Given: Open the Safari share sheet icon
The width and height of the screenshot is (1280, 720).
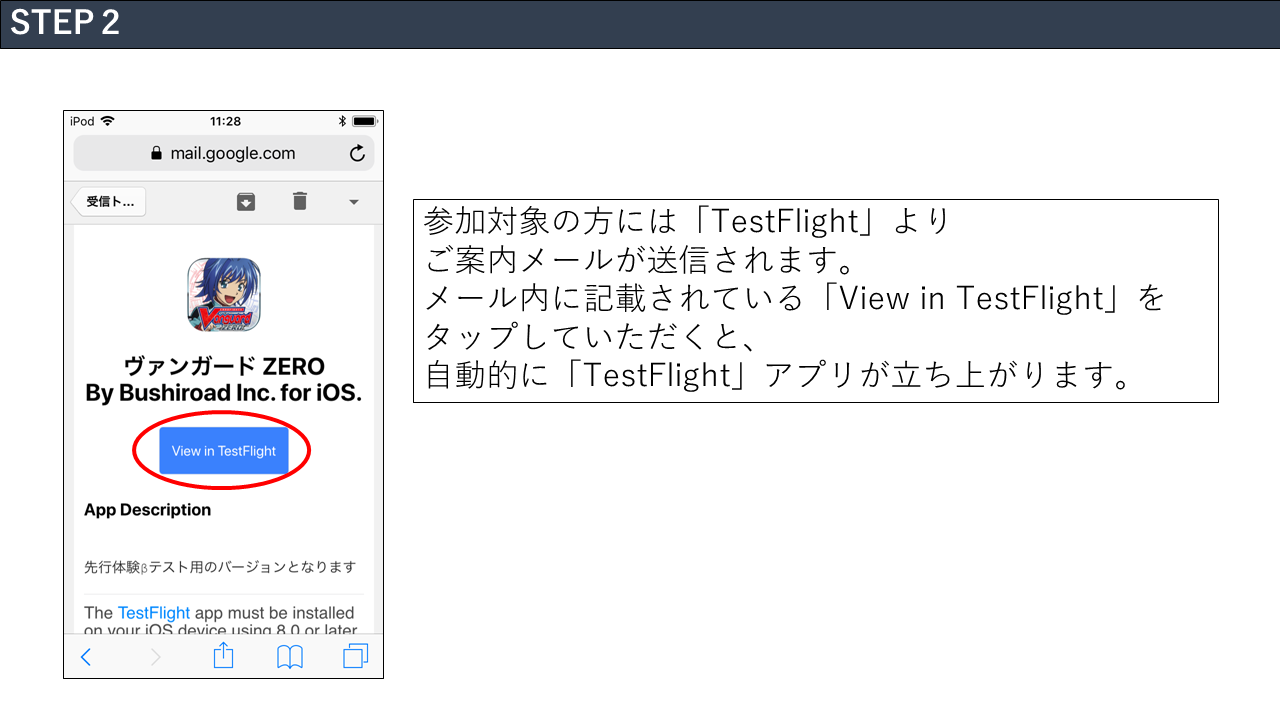Looking at the screenshot, I should coord(223,656).
